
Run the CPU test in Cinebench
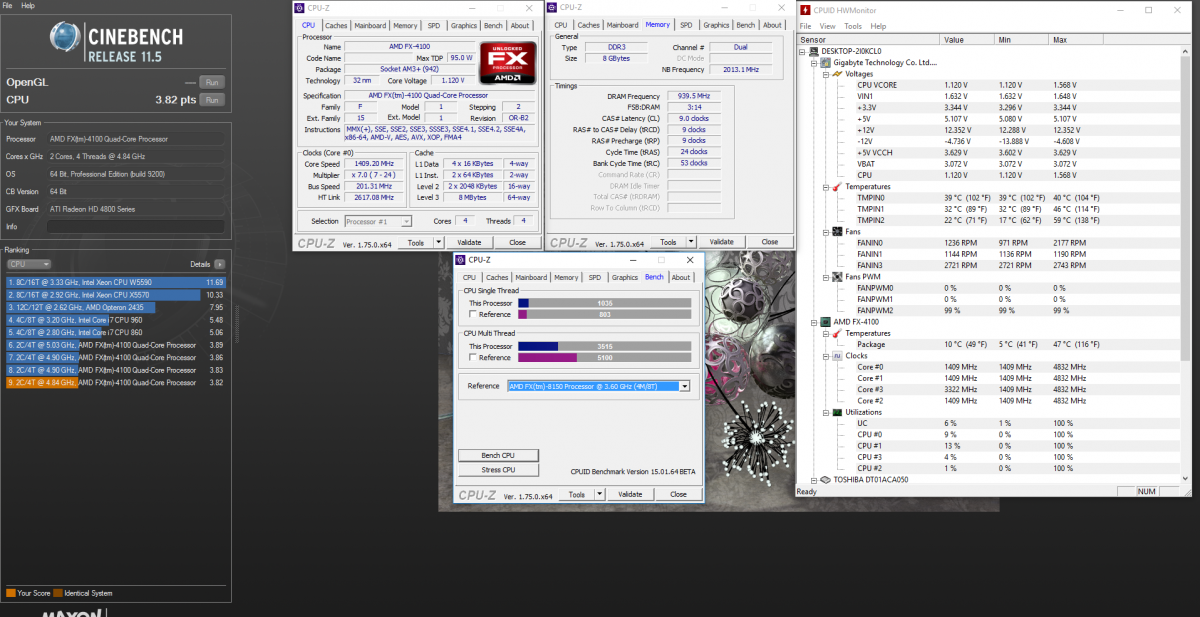pos(211,100)
